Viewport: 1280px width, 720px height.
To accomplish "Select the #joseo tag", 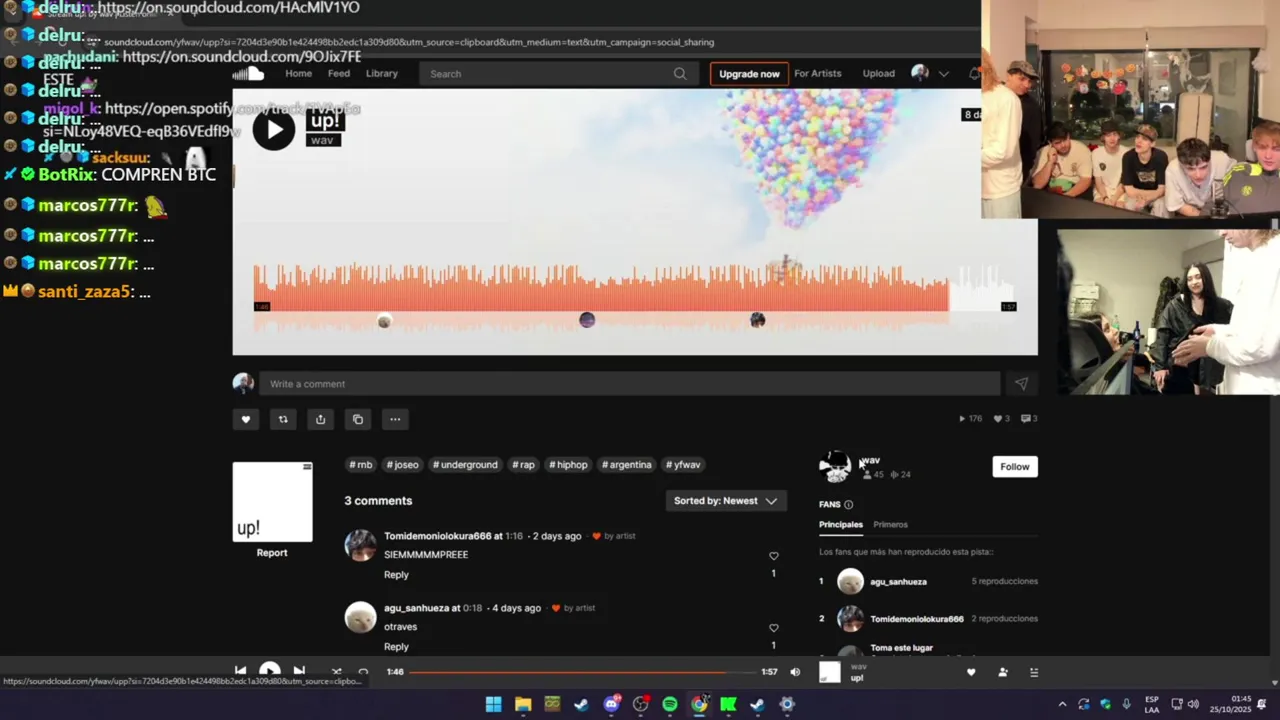I will (x=402, y=465).
